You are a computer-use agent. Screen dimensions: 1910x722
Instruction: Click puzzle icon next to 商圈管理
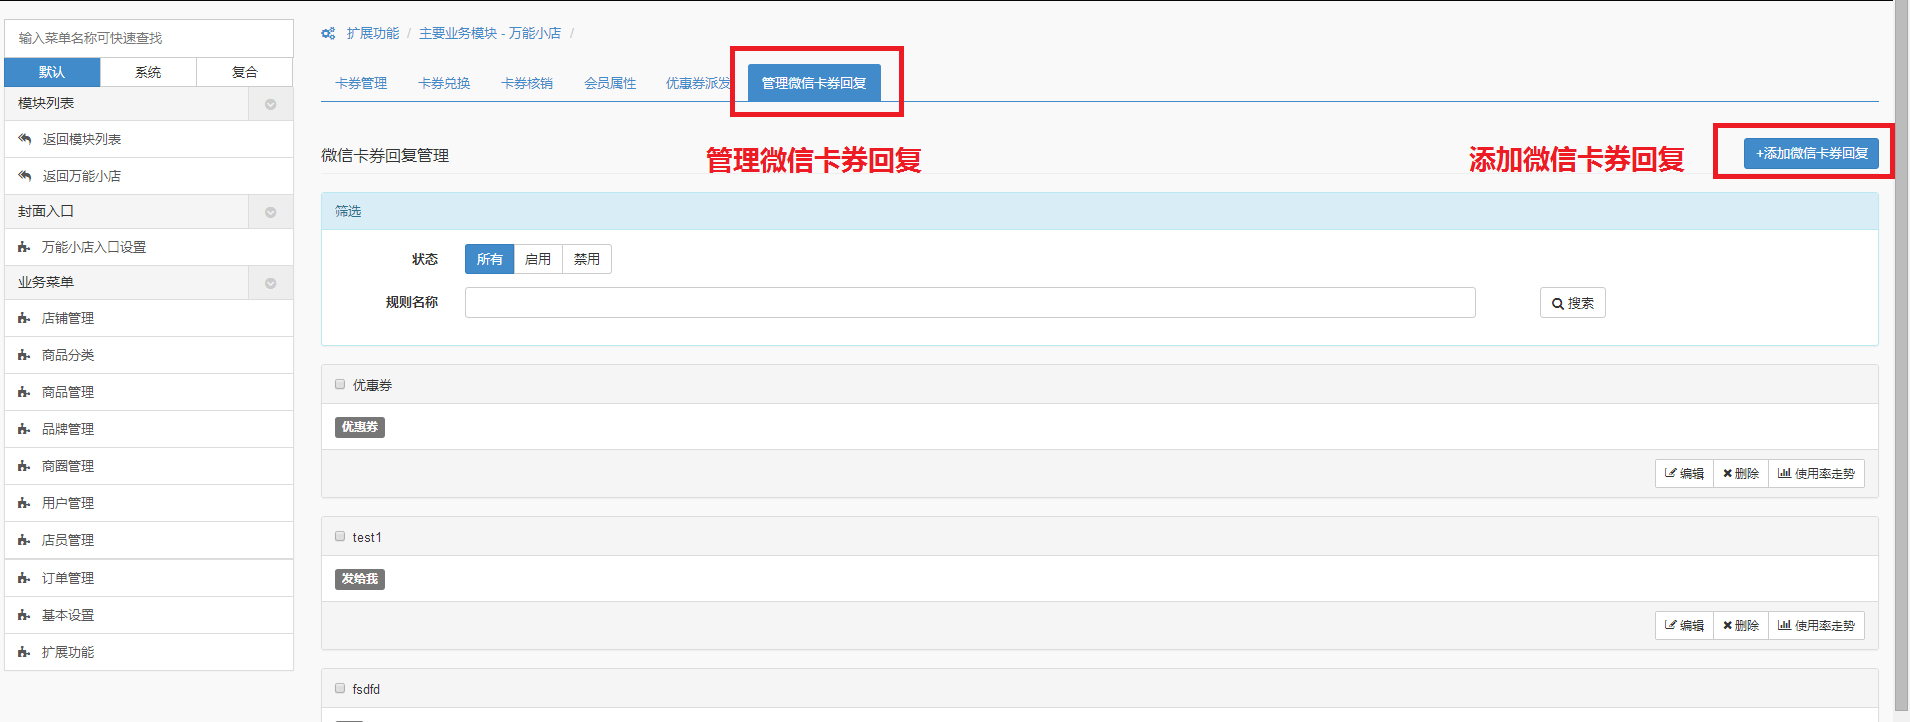tap(24, 466)
